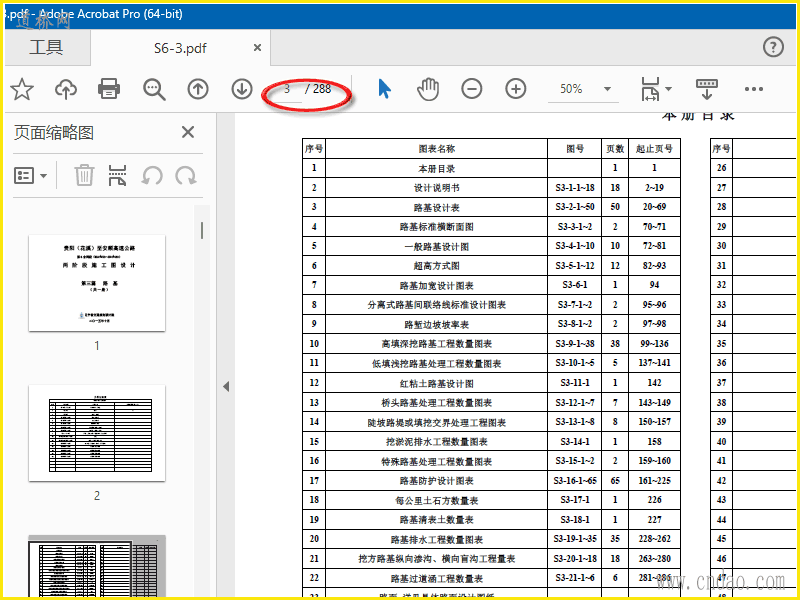
Task: Click cell 路基排水工程数量图表
Action: click(437, 539)
